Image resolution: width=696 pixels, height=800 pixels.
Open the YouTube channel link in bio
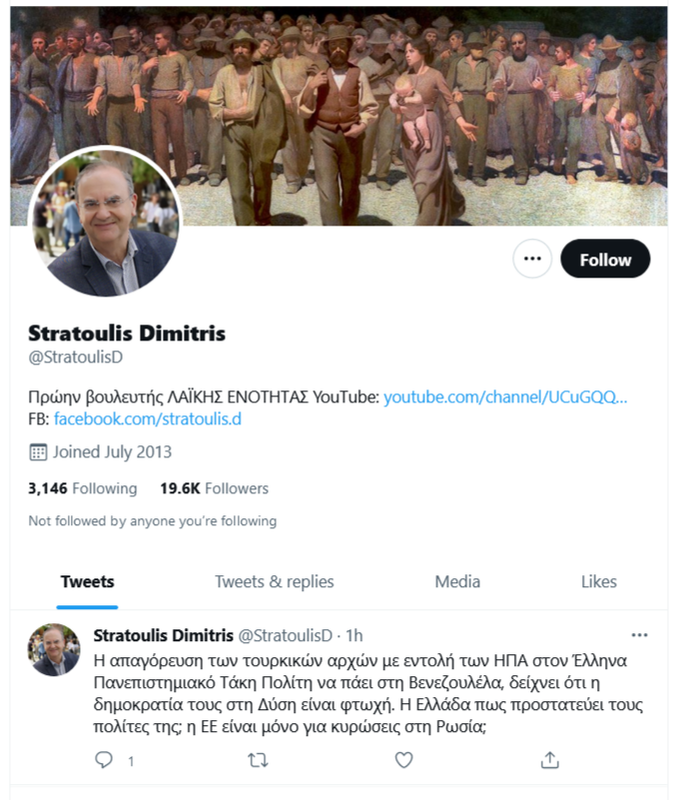tap(505, 397)
